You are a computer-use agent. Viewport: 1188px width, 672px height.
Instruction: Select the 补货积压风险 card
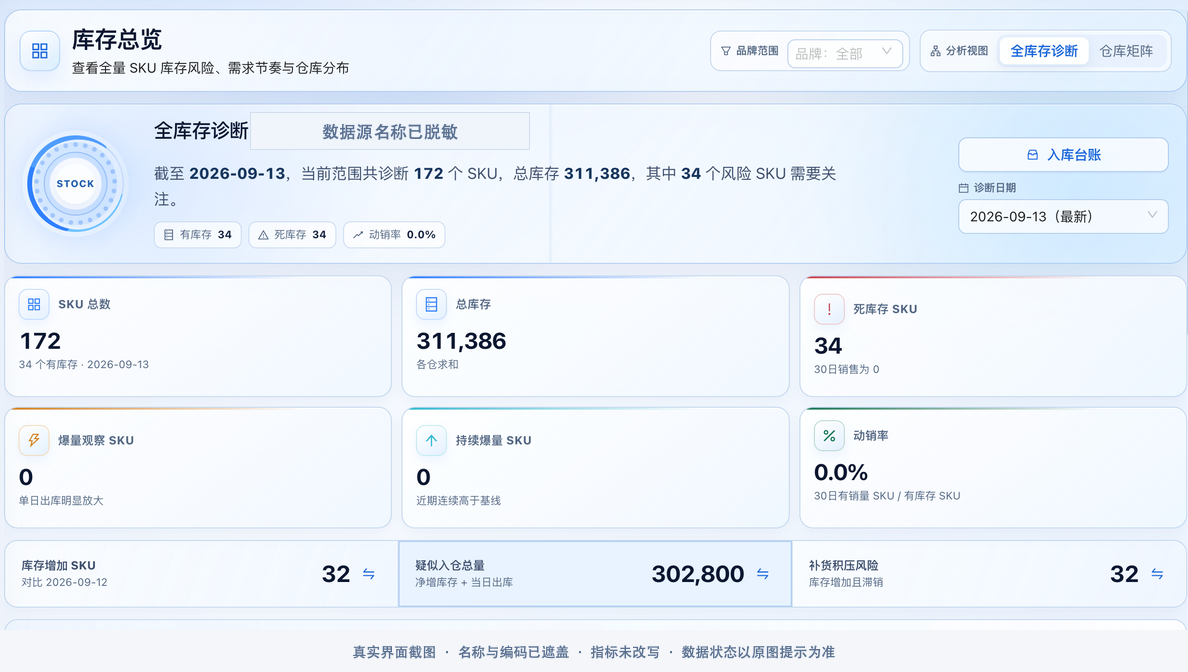[989, 574]
